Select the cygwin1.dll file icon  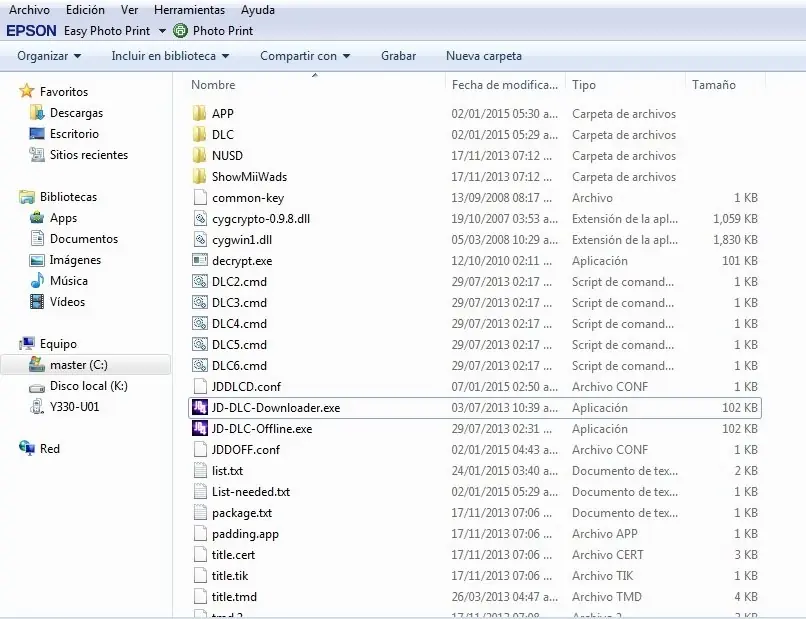pos(199,240)
